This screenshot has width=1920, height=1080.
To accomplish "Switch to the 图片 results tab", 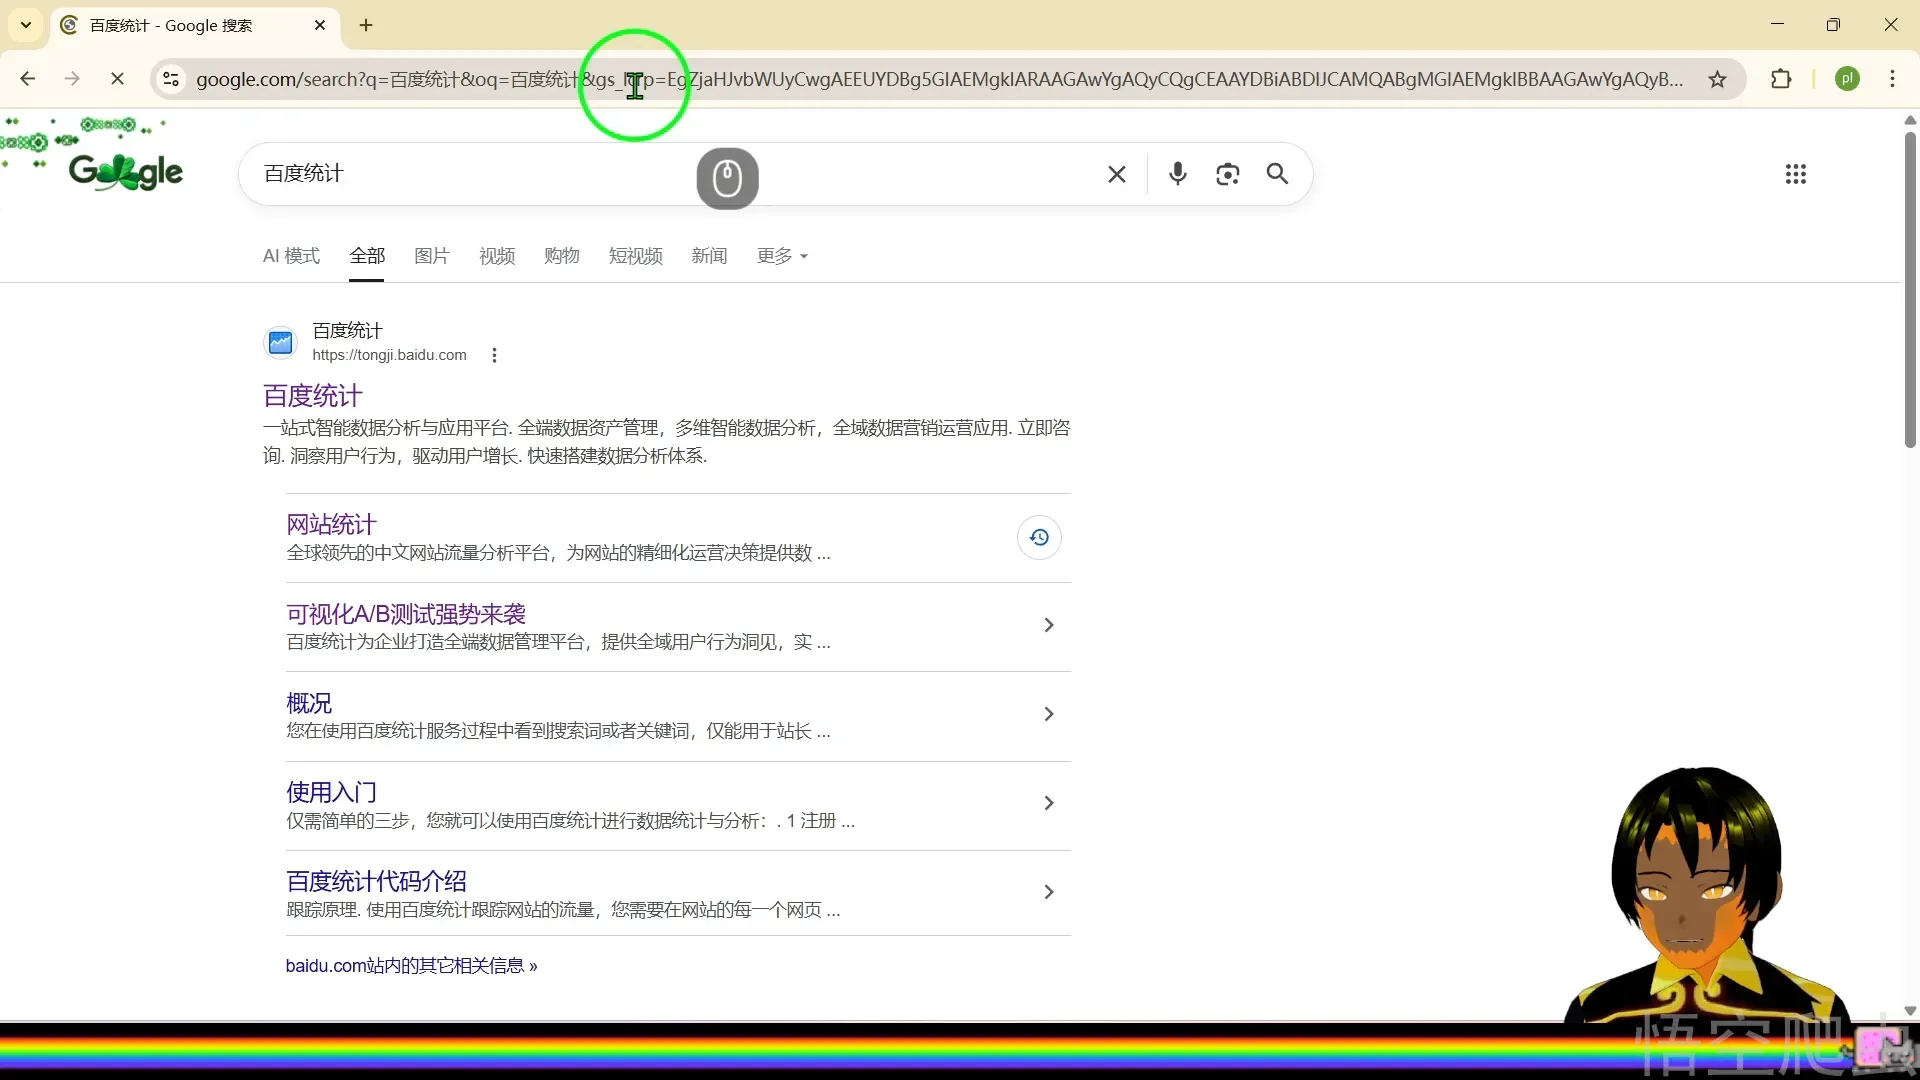I will coord(431,256).
